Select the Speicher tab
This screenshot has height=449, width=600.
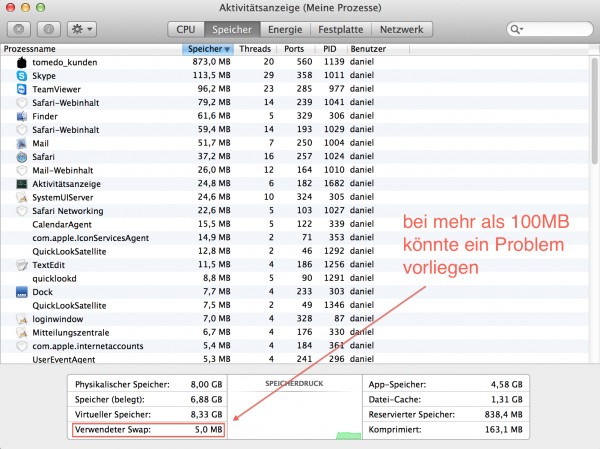coord(232,29)
